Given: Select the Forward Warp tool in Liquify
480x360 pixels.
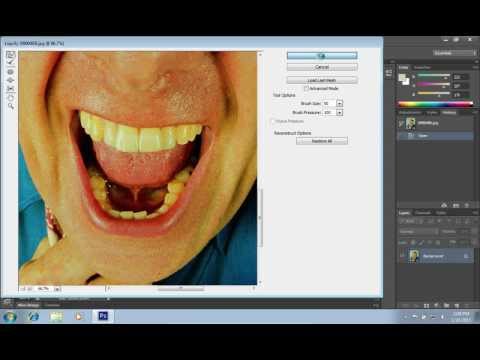Looking at the screenshot, I should point(11,54).
